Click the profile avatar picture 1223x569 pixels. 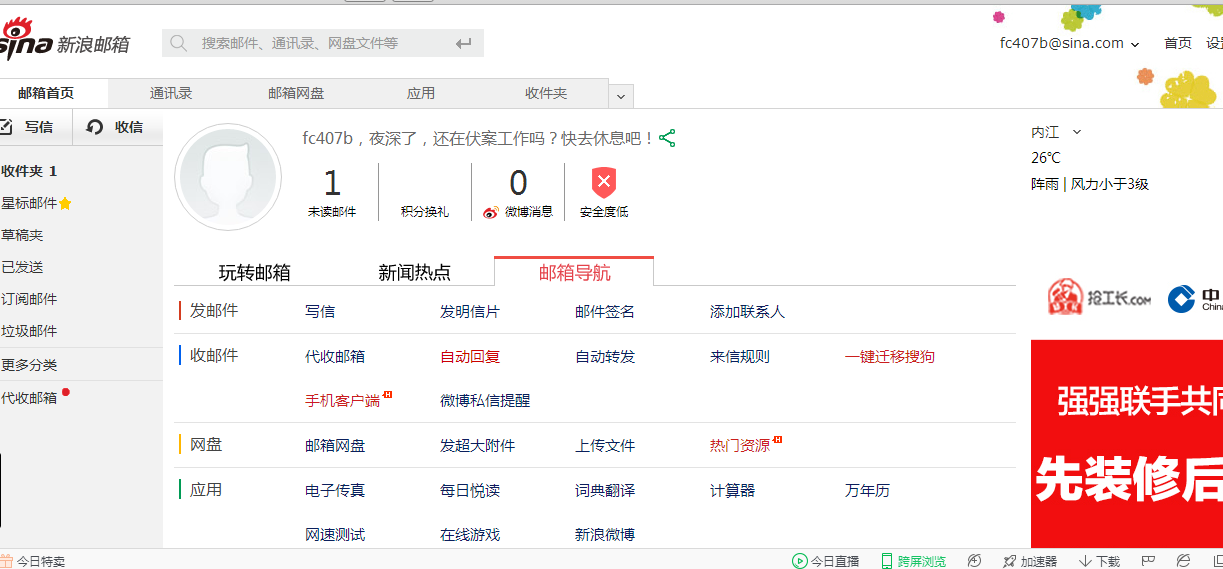(x=228, y=178)
